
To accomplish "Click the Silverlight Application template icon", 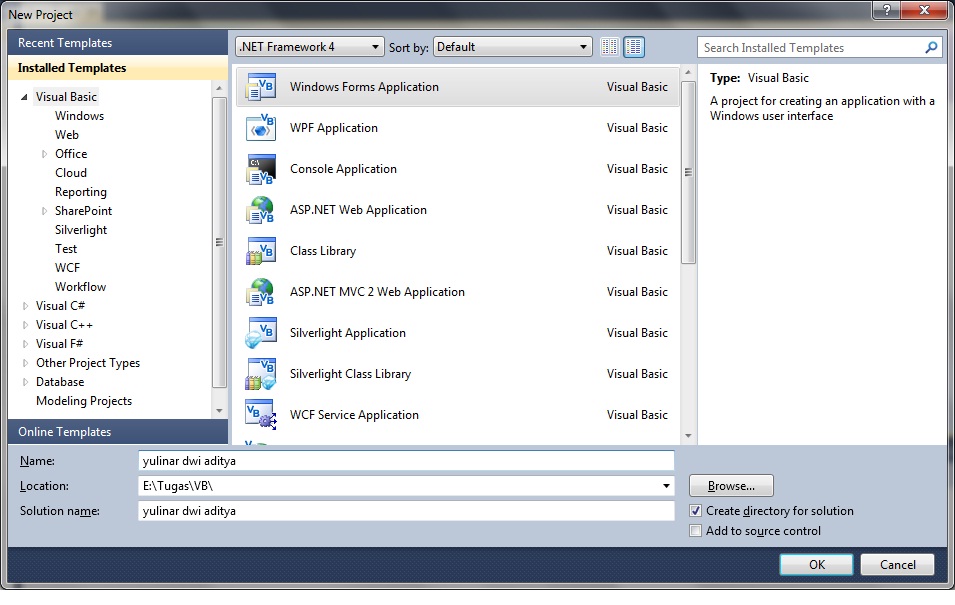I will tap(261, 333).
